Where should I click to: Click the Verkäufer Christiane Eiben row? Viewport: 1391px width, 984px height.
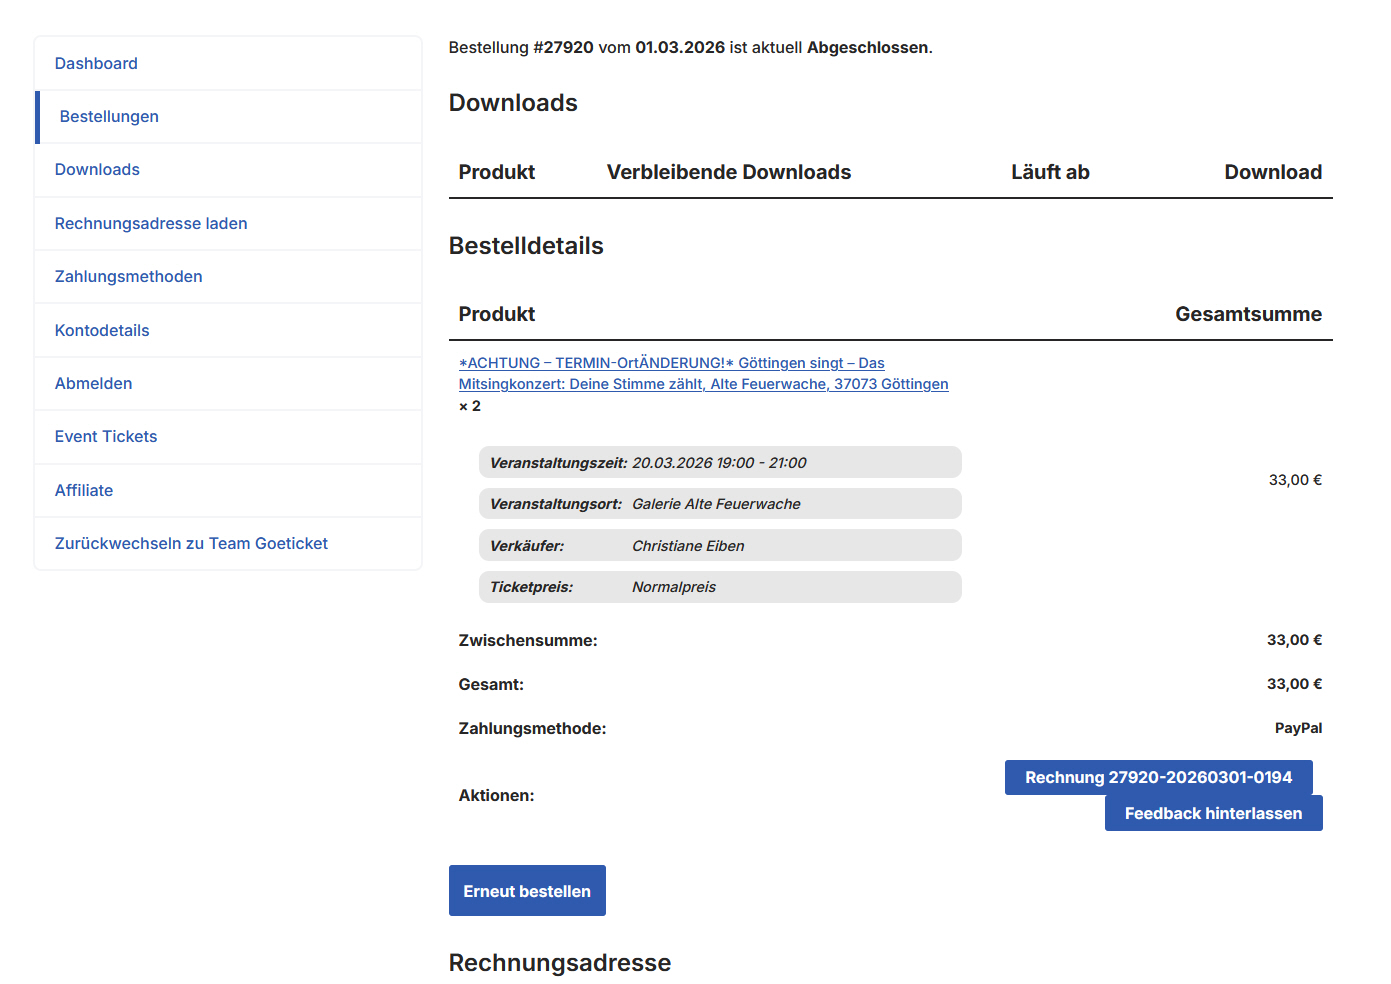coord(720,546)
